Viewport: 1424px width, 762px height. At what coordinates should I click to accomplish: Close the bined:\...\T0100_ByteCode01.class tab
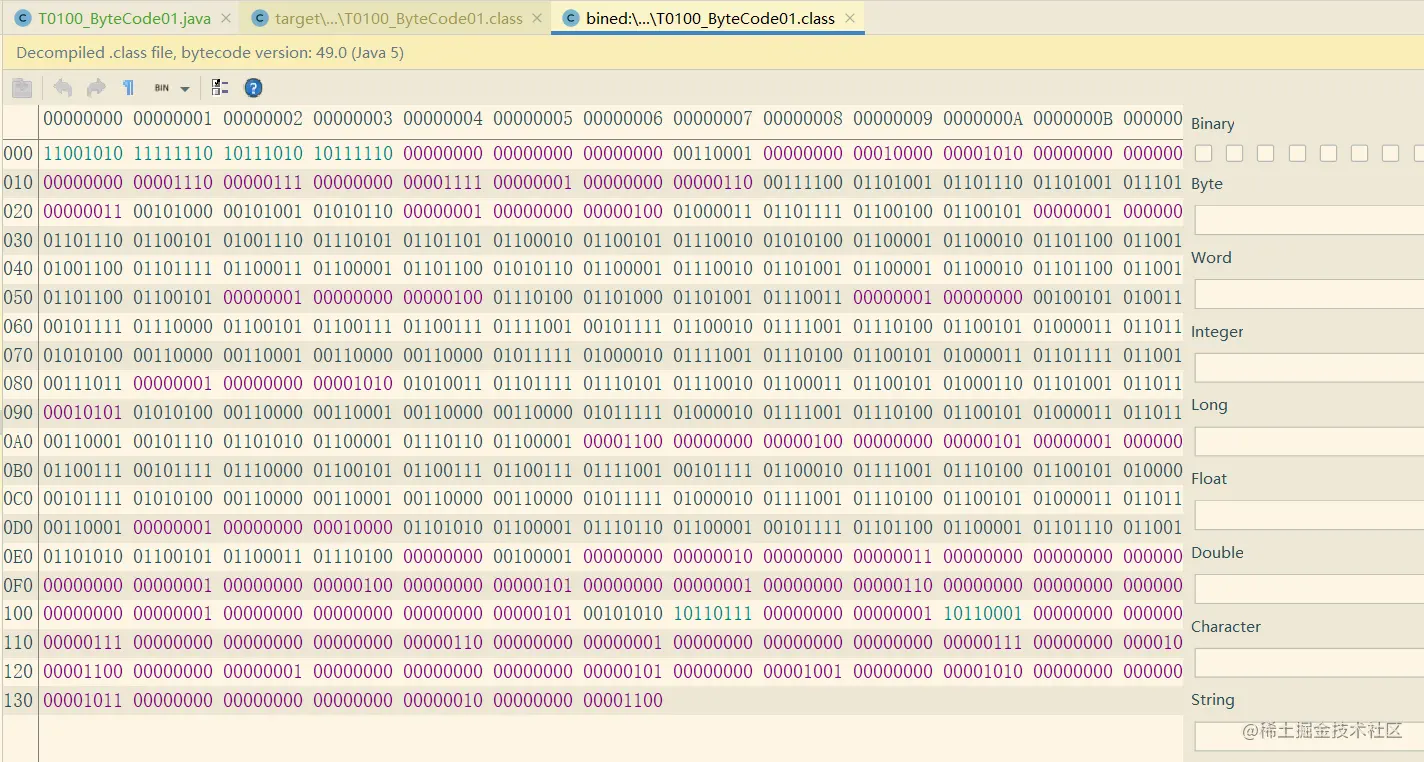point(850,18)
